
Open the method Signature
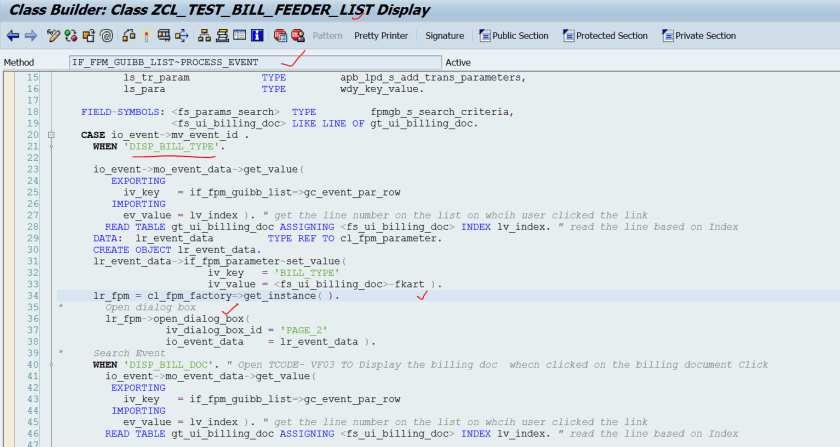[445, 36]
